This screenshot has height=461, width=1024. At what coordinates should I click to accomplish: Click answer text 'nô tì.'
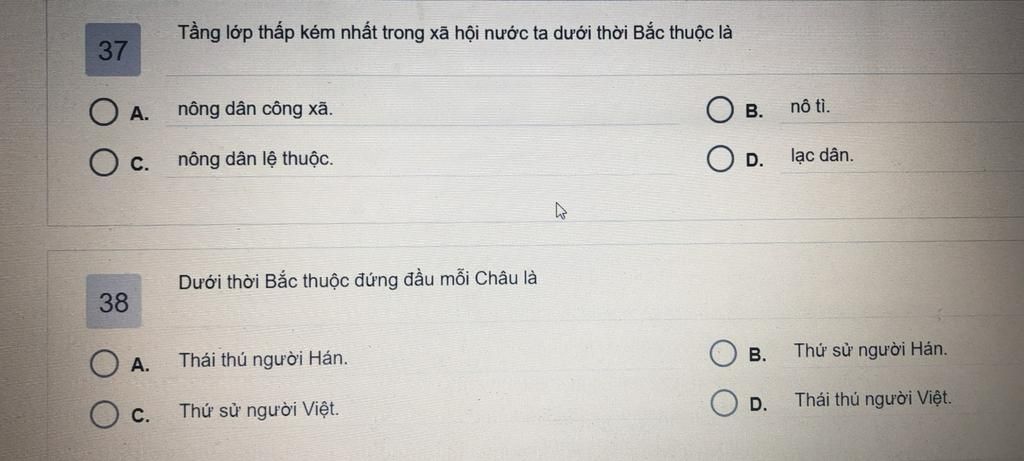[x=810, y=106]
